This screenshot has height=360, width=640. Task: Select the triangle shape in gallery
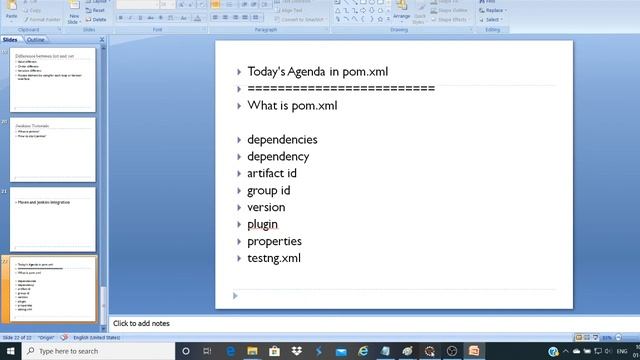click(x=338, y=11)
